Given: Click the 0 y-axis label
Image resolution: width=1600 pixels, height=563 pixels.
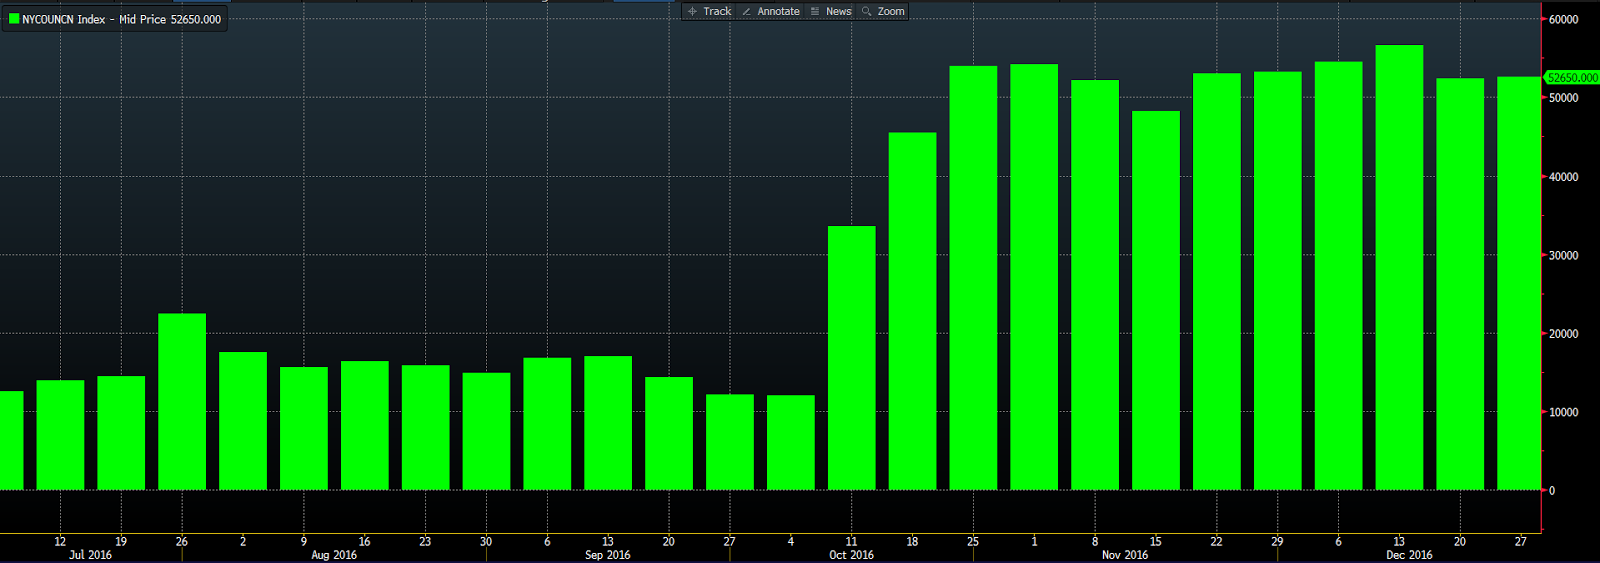Looking at the screenshot, I should click(1552, 491).
